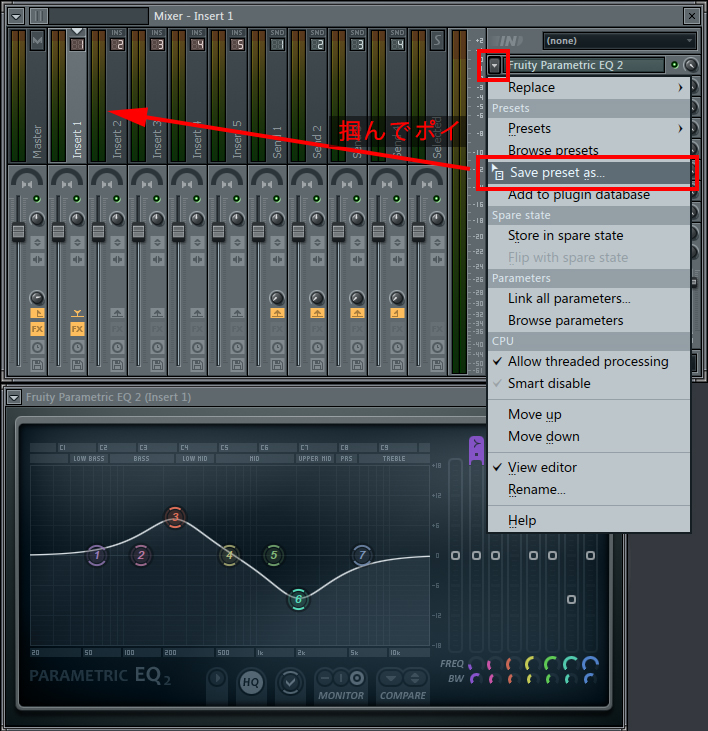Open the Presets submenu

(589, 129)
